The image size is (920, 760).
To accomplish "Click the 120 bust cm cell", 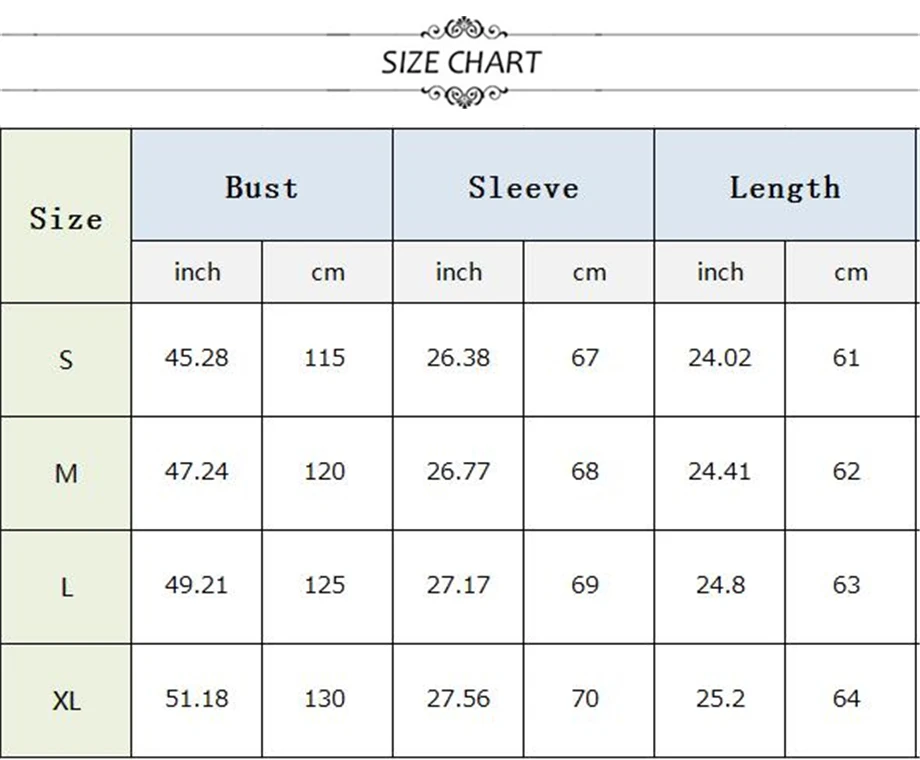I will 324,472.
